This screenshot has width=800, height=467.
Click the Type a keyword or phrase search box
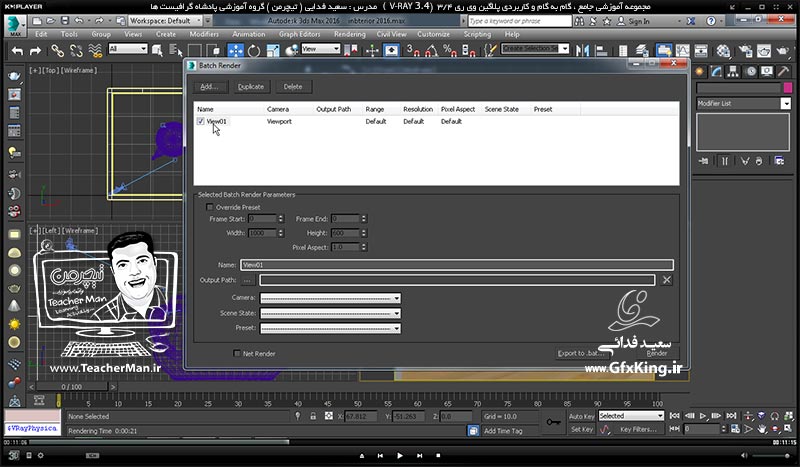tap(519, 21)
